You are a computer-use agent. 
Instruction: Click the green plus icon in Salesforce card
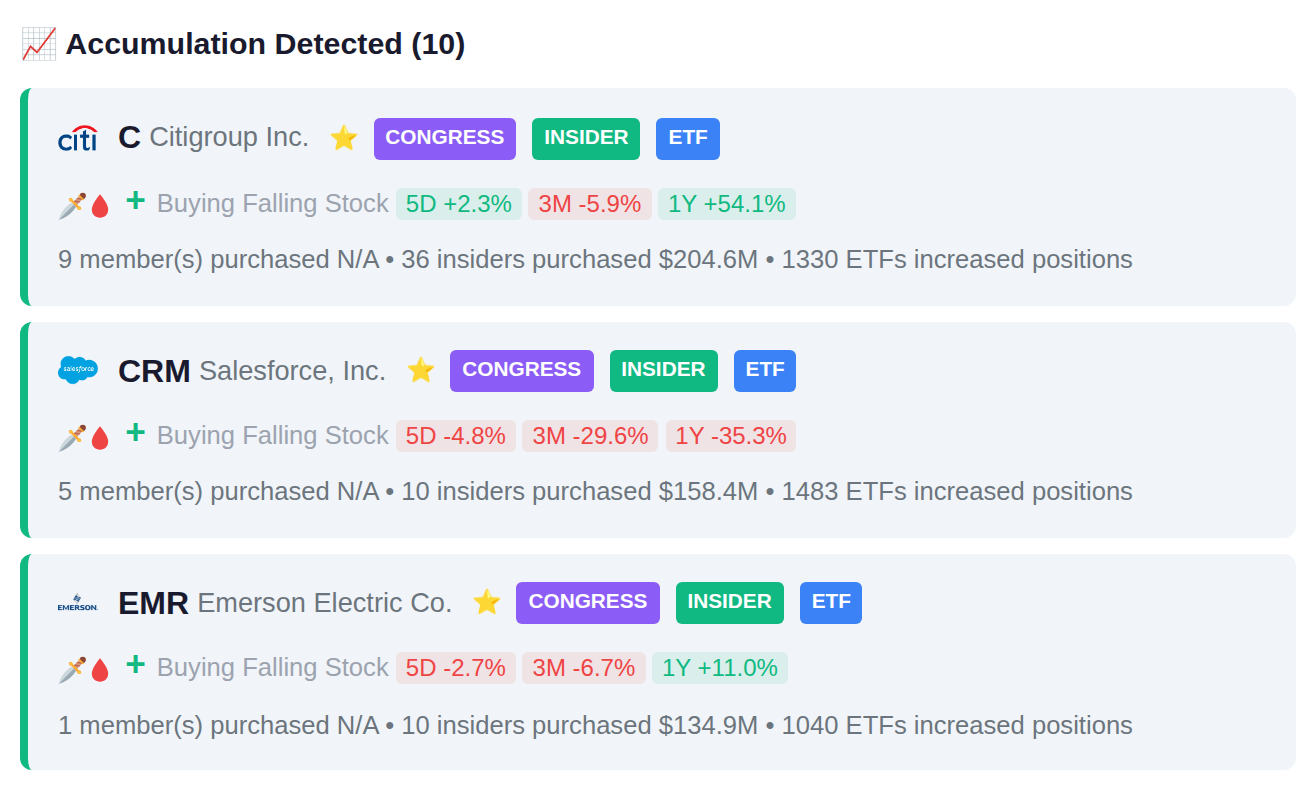tap(136, 433)
